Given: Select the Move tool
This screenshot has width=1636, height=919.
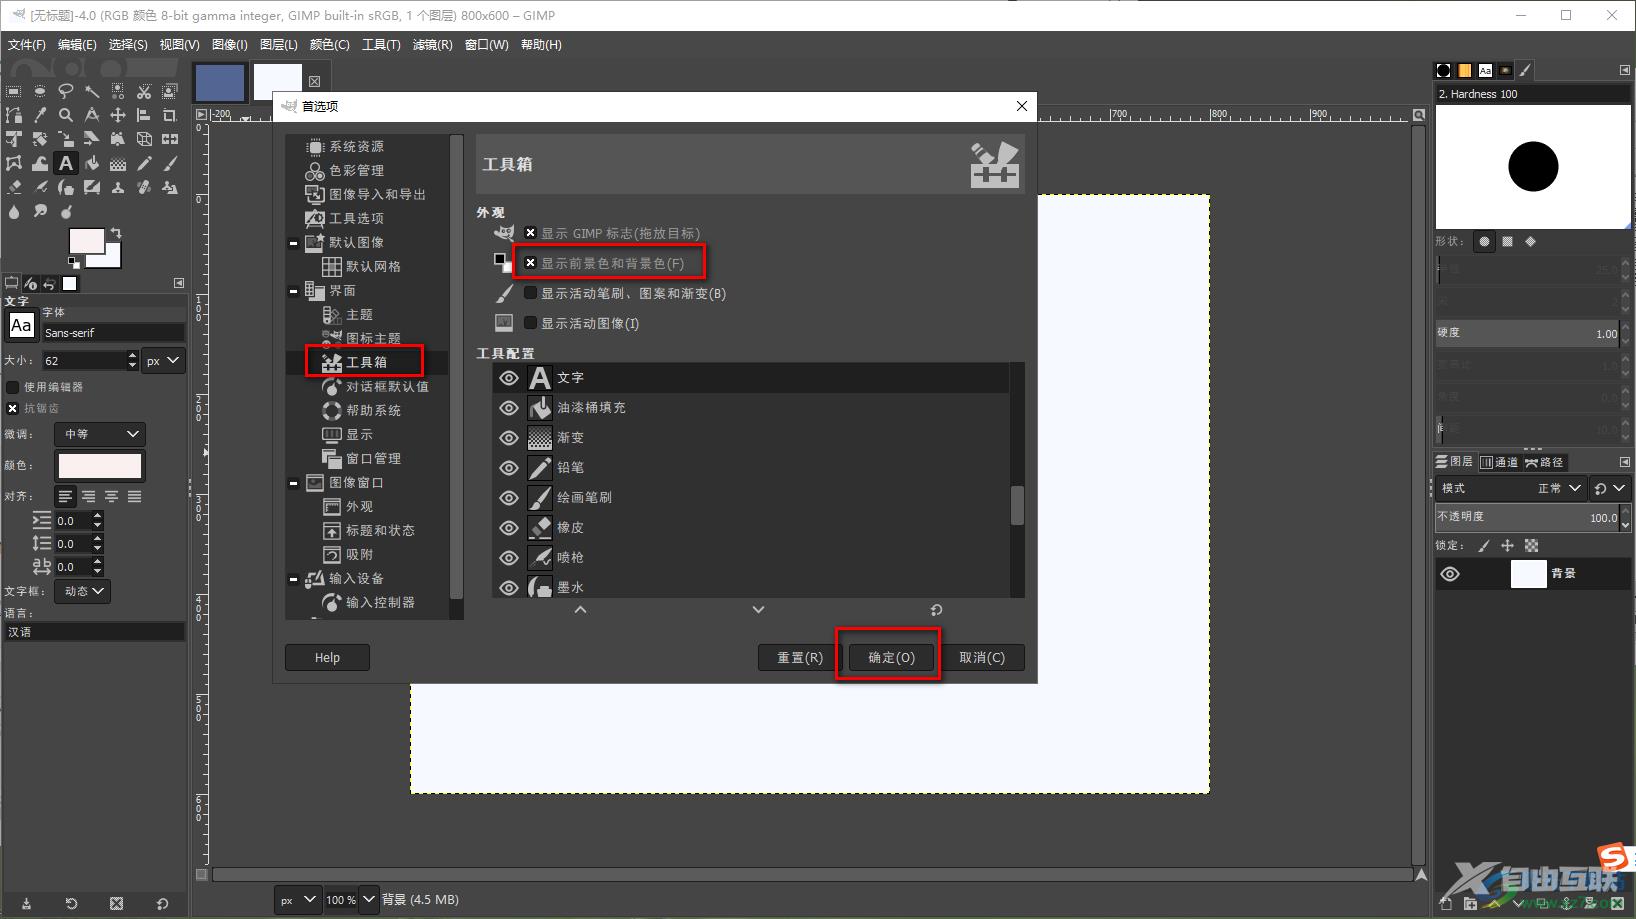Looking at the screenshot, I should pyautogui.click(x=118, y=115).
